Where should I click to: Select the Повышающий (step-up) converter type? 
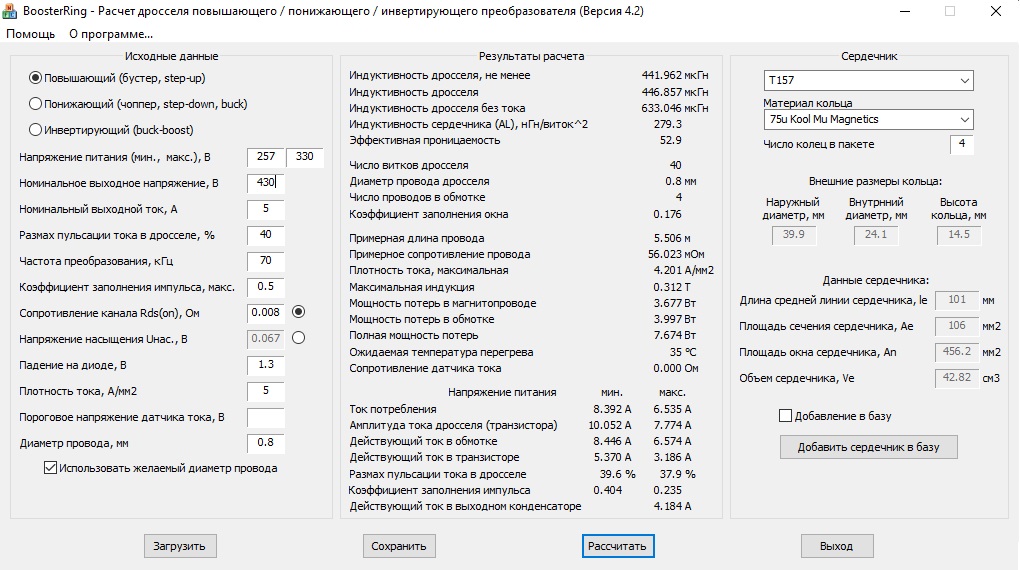[36, 78]
